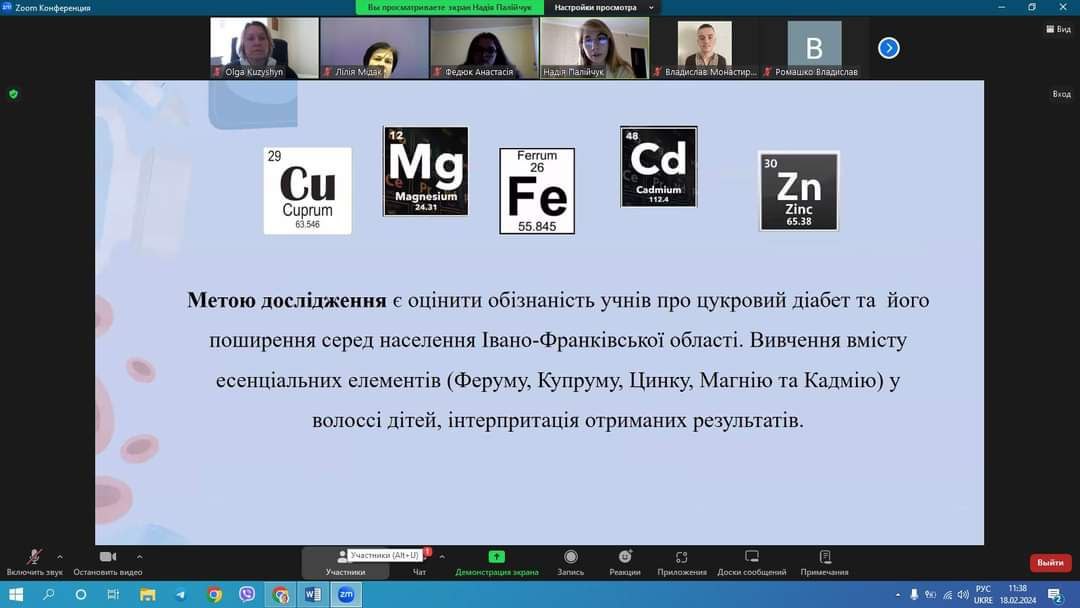The width and height of the screenshot is (1080, 608).
Task: Open the Чат chat panel
Action: coord(419,562)
